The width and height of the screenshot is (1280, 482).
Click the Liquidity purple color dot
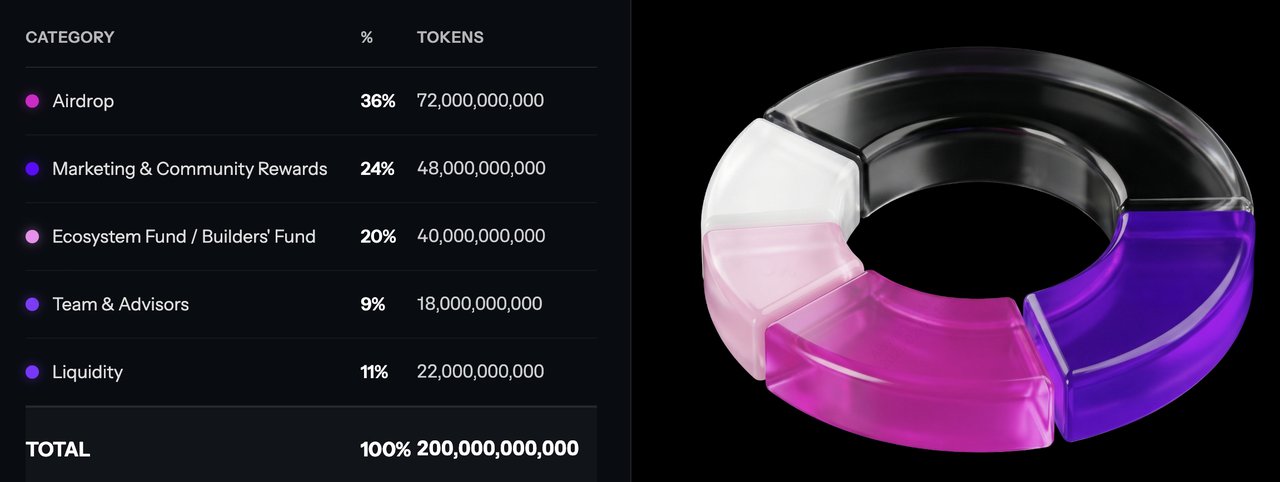click(32, 372)
